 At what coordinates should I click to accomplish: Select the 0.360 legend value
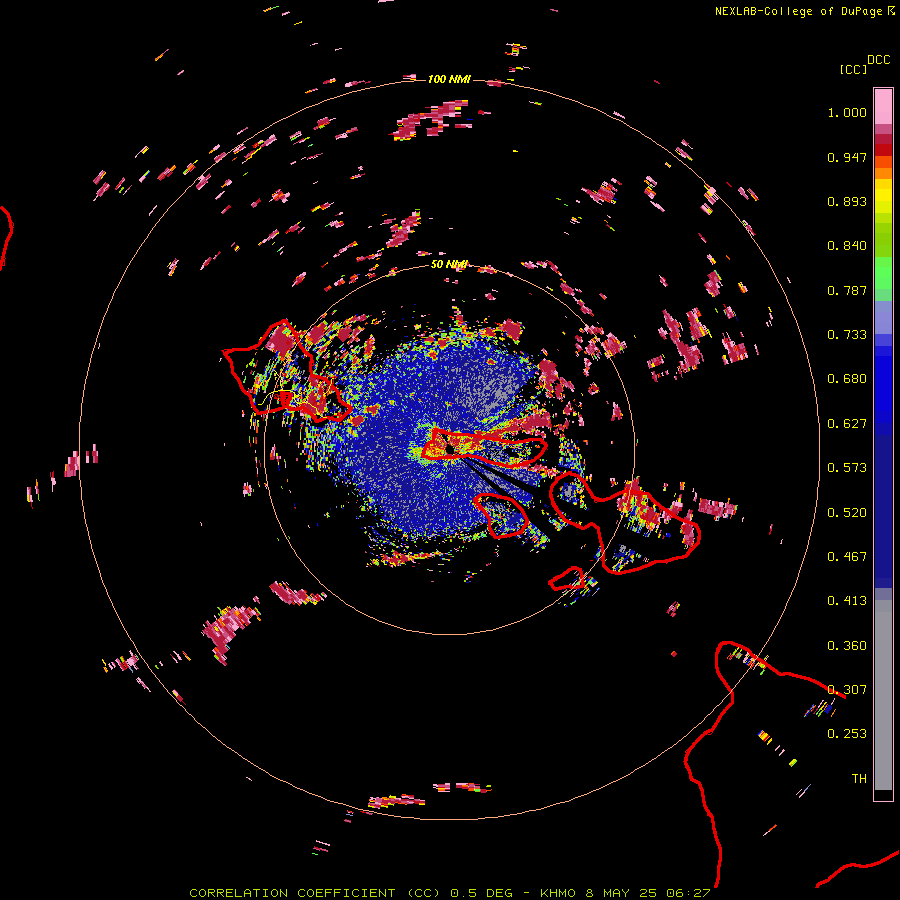(x=847, y=646)
